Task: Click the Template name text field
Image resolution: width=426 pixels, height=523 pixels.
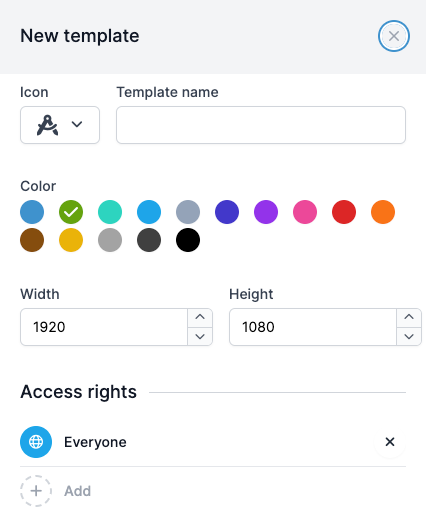Action: coord(261,125)
